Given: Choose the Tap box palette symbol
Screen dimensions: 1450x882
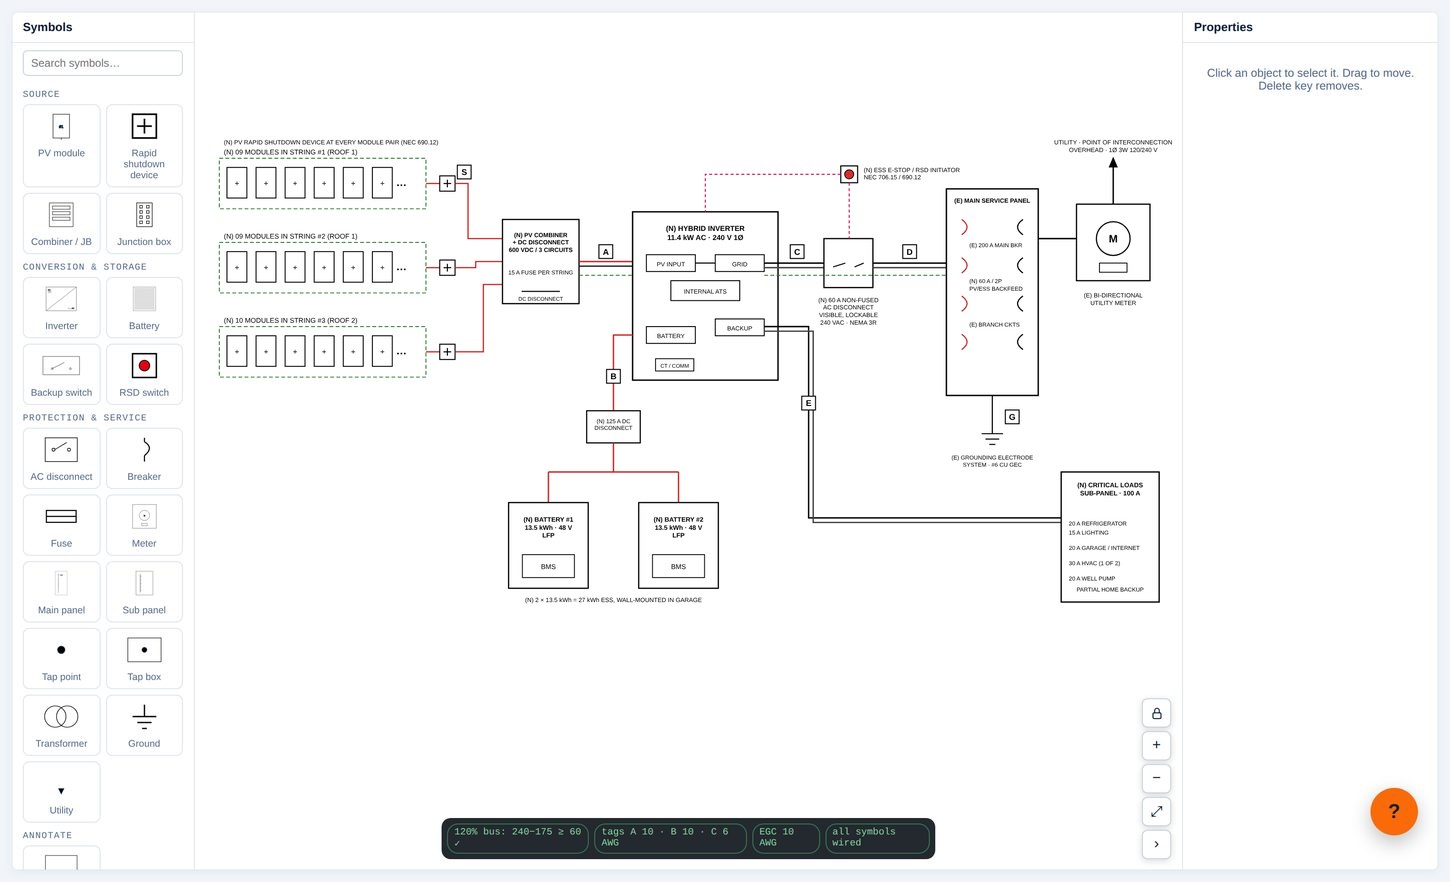Looking at the screenshot, I should click(x=144, y=659).
